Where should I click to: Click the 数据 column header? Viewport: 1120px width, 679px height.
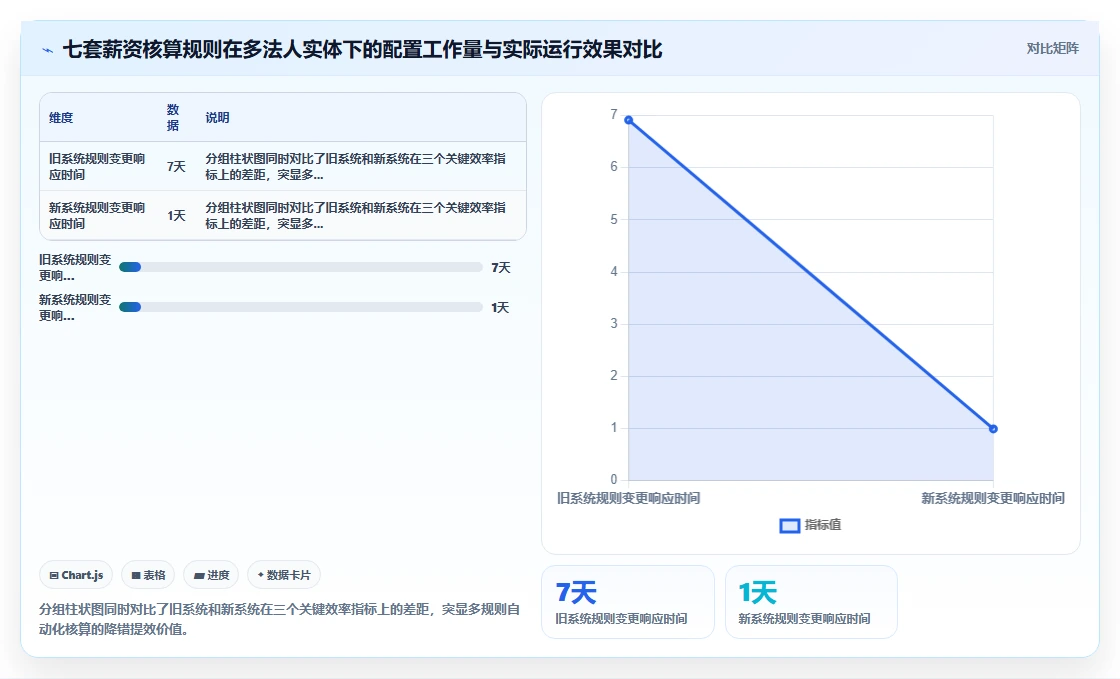coord(173,118)
